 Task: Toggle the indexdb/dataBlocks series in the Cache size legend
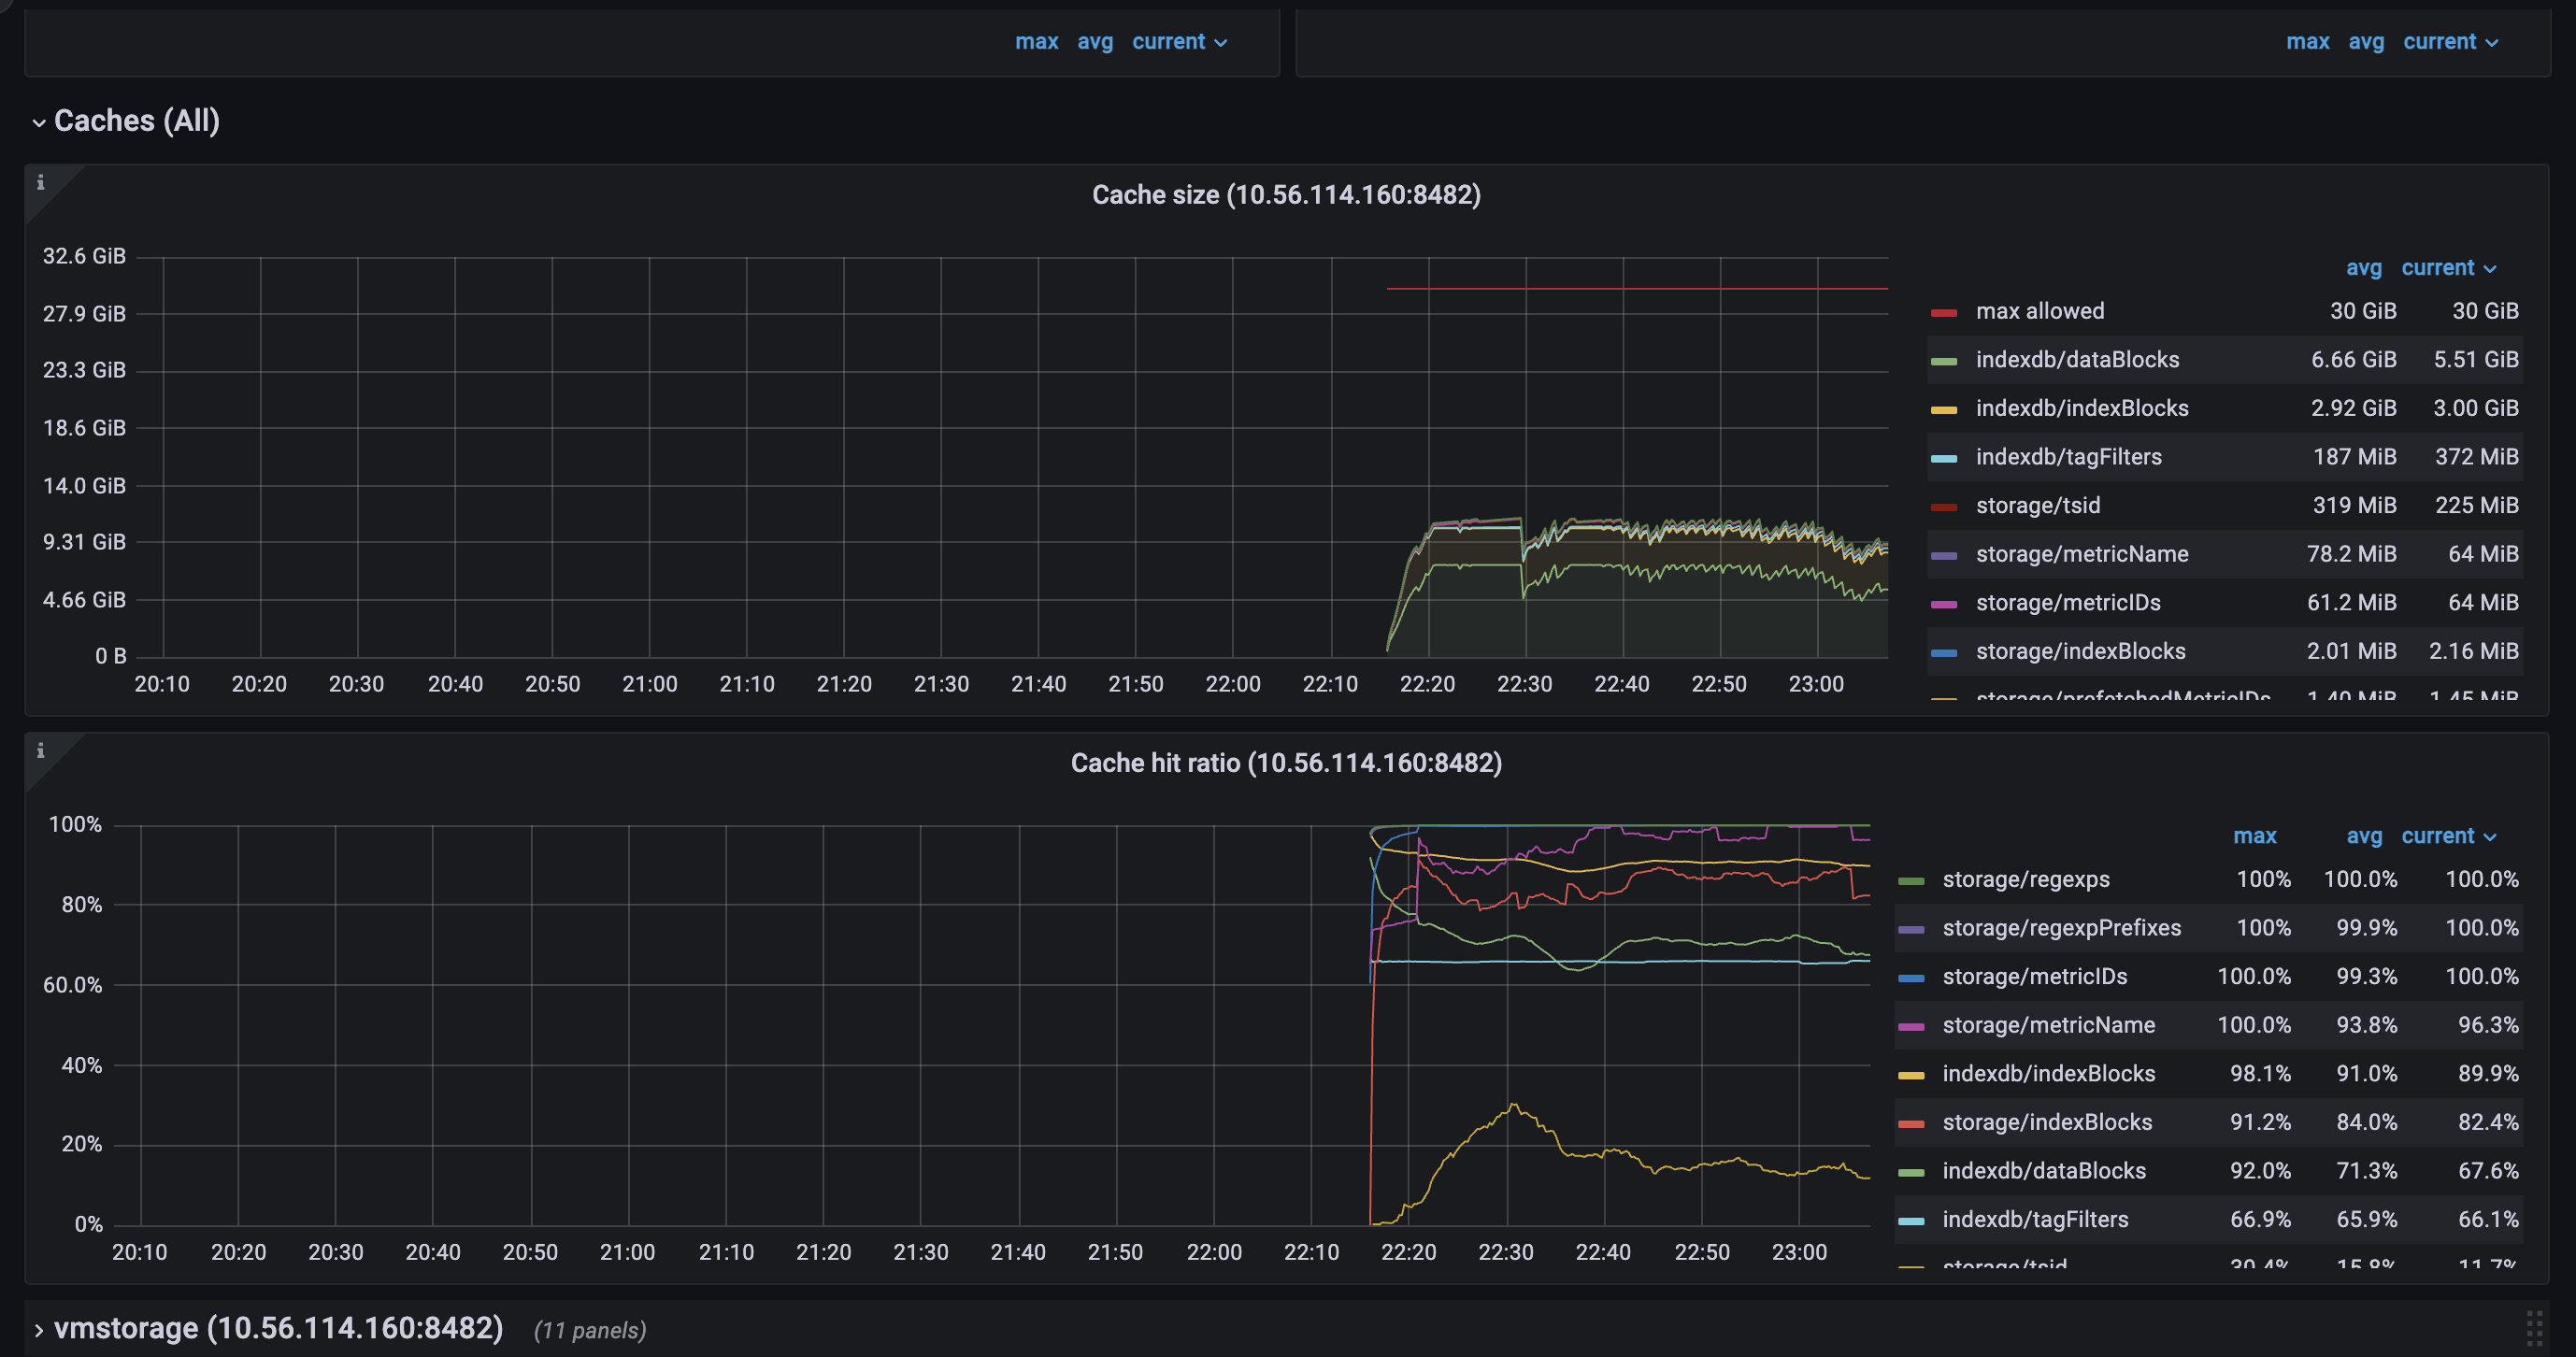point(2076,360)
